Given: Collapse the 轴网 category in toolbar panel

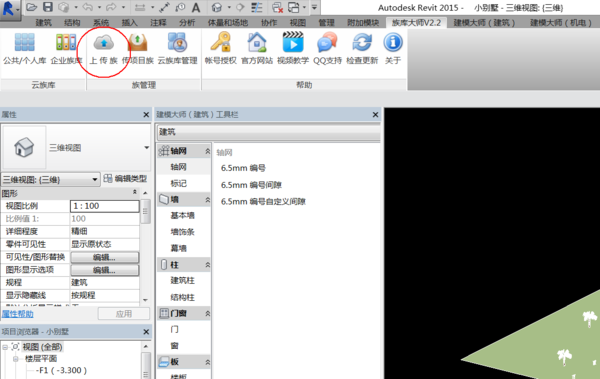Looking at the screenshot, I should (207, 151).
